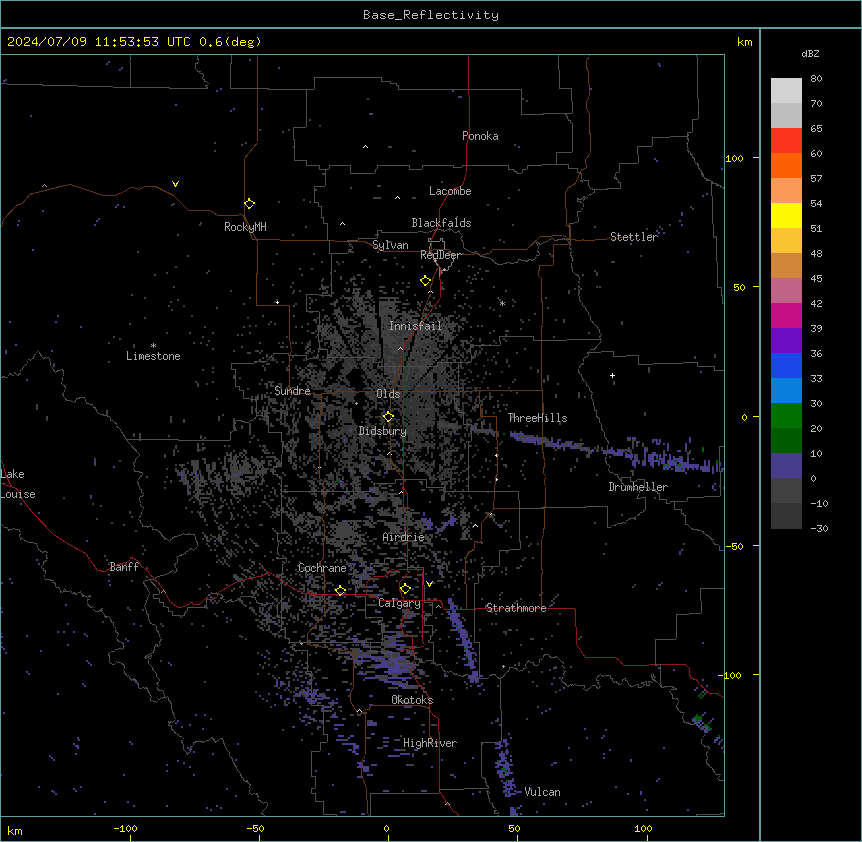Click the Didsbury town label
Viewport: 862px width, 842px height.
[383, 431]
